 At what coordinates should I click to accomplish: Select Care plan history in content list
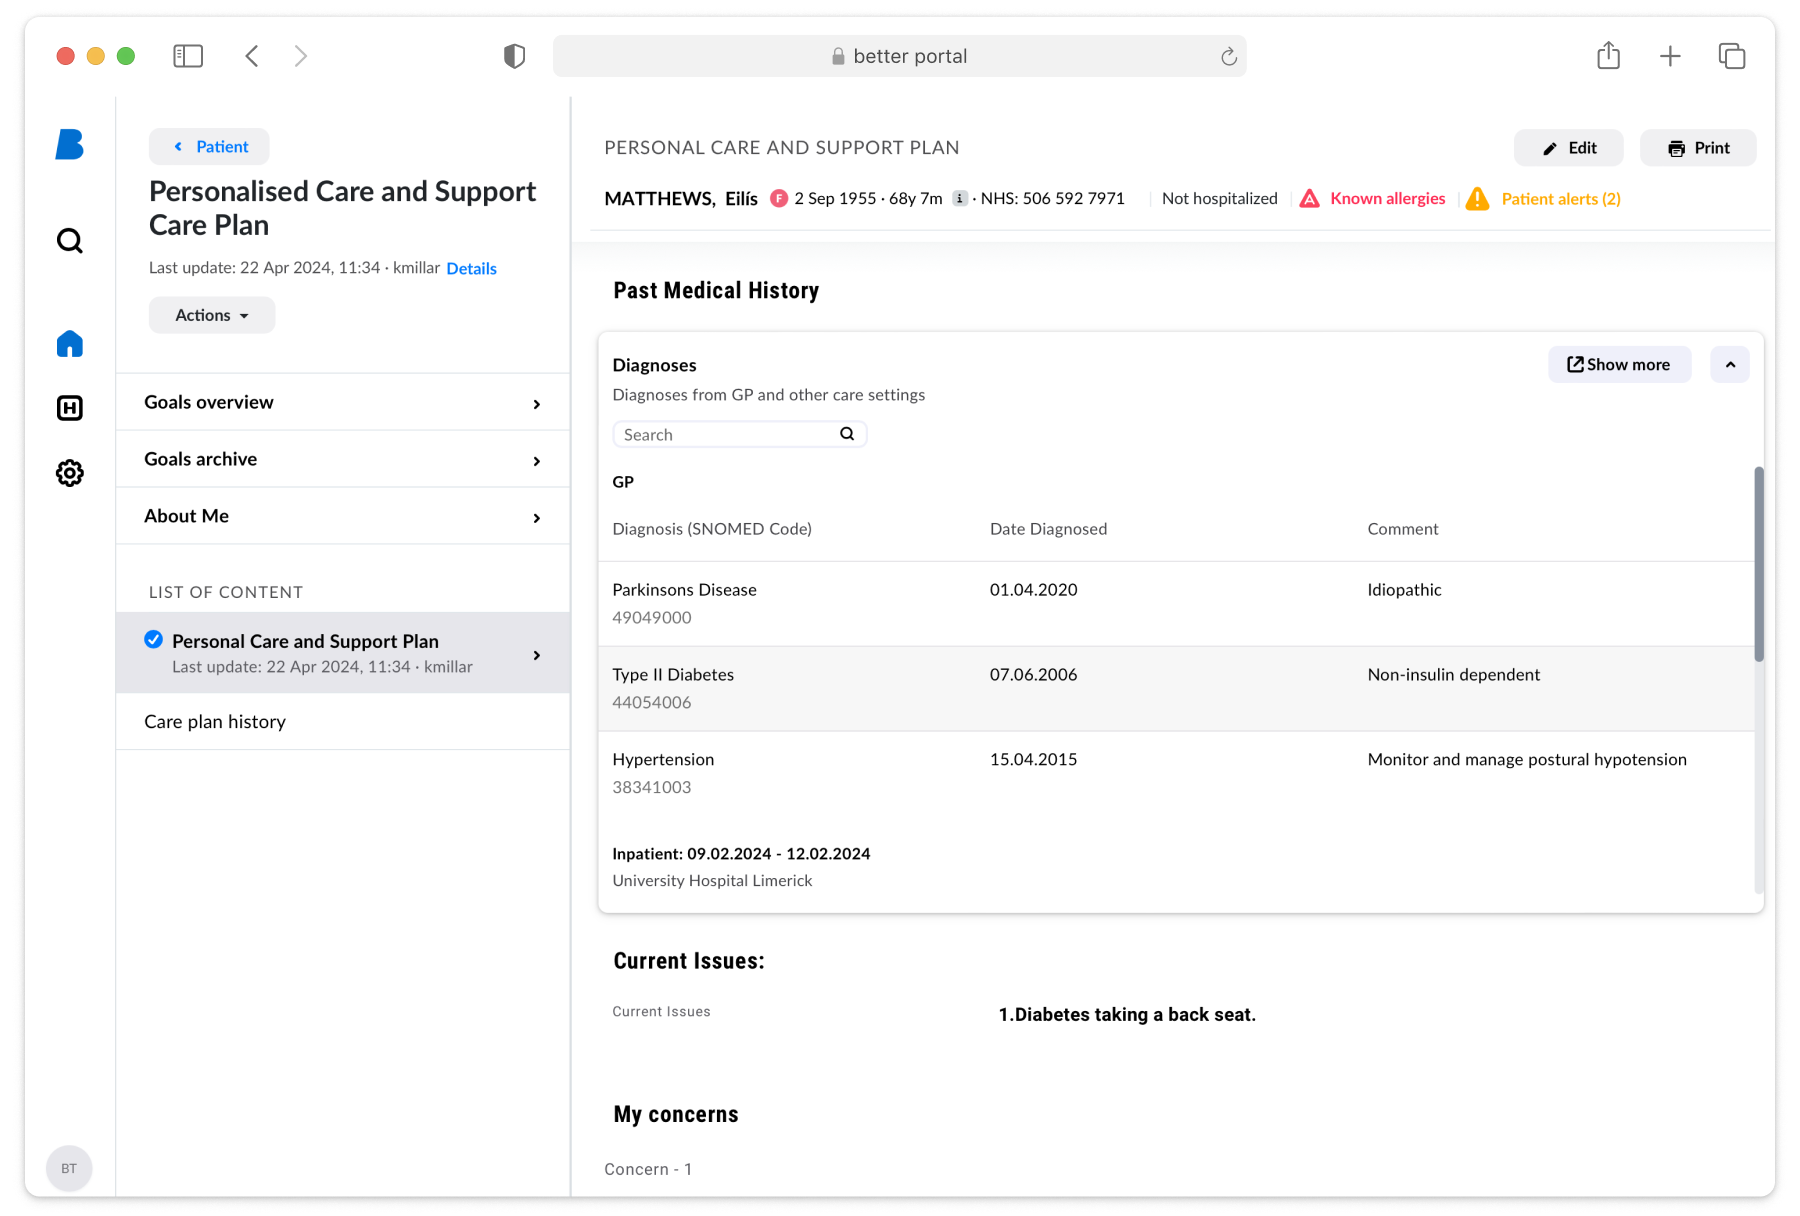click(x=215, y=722)
